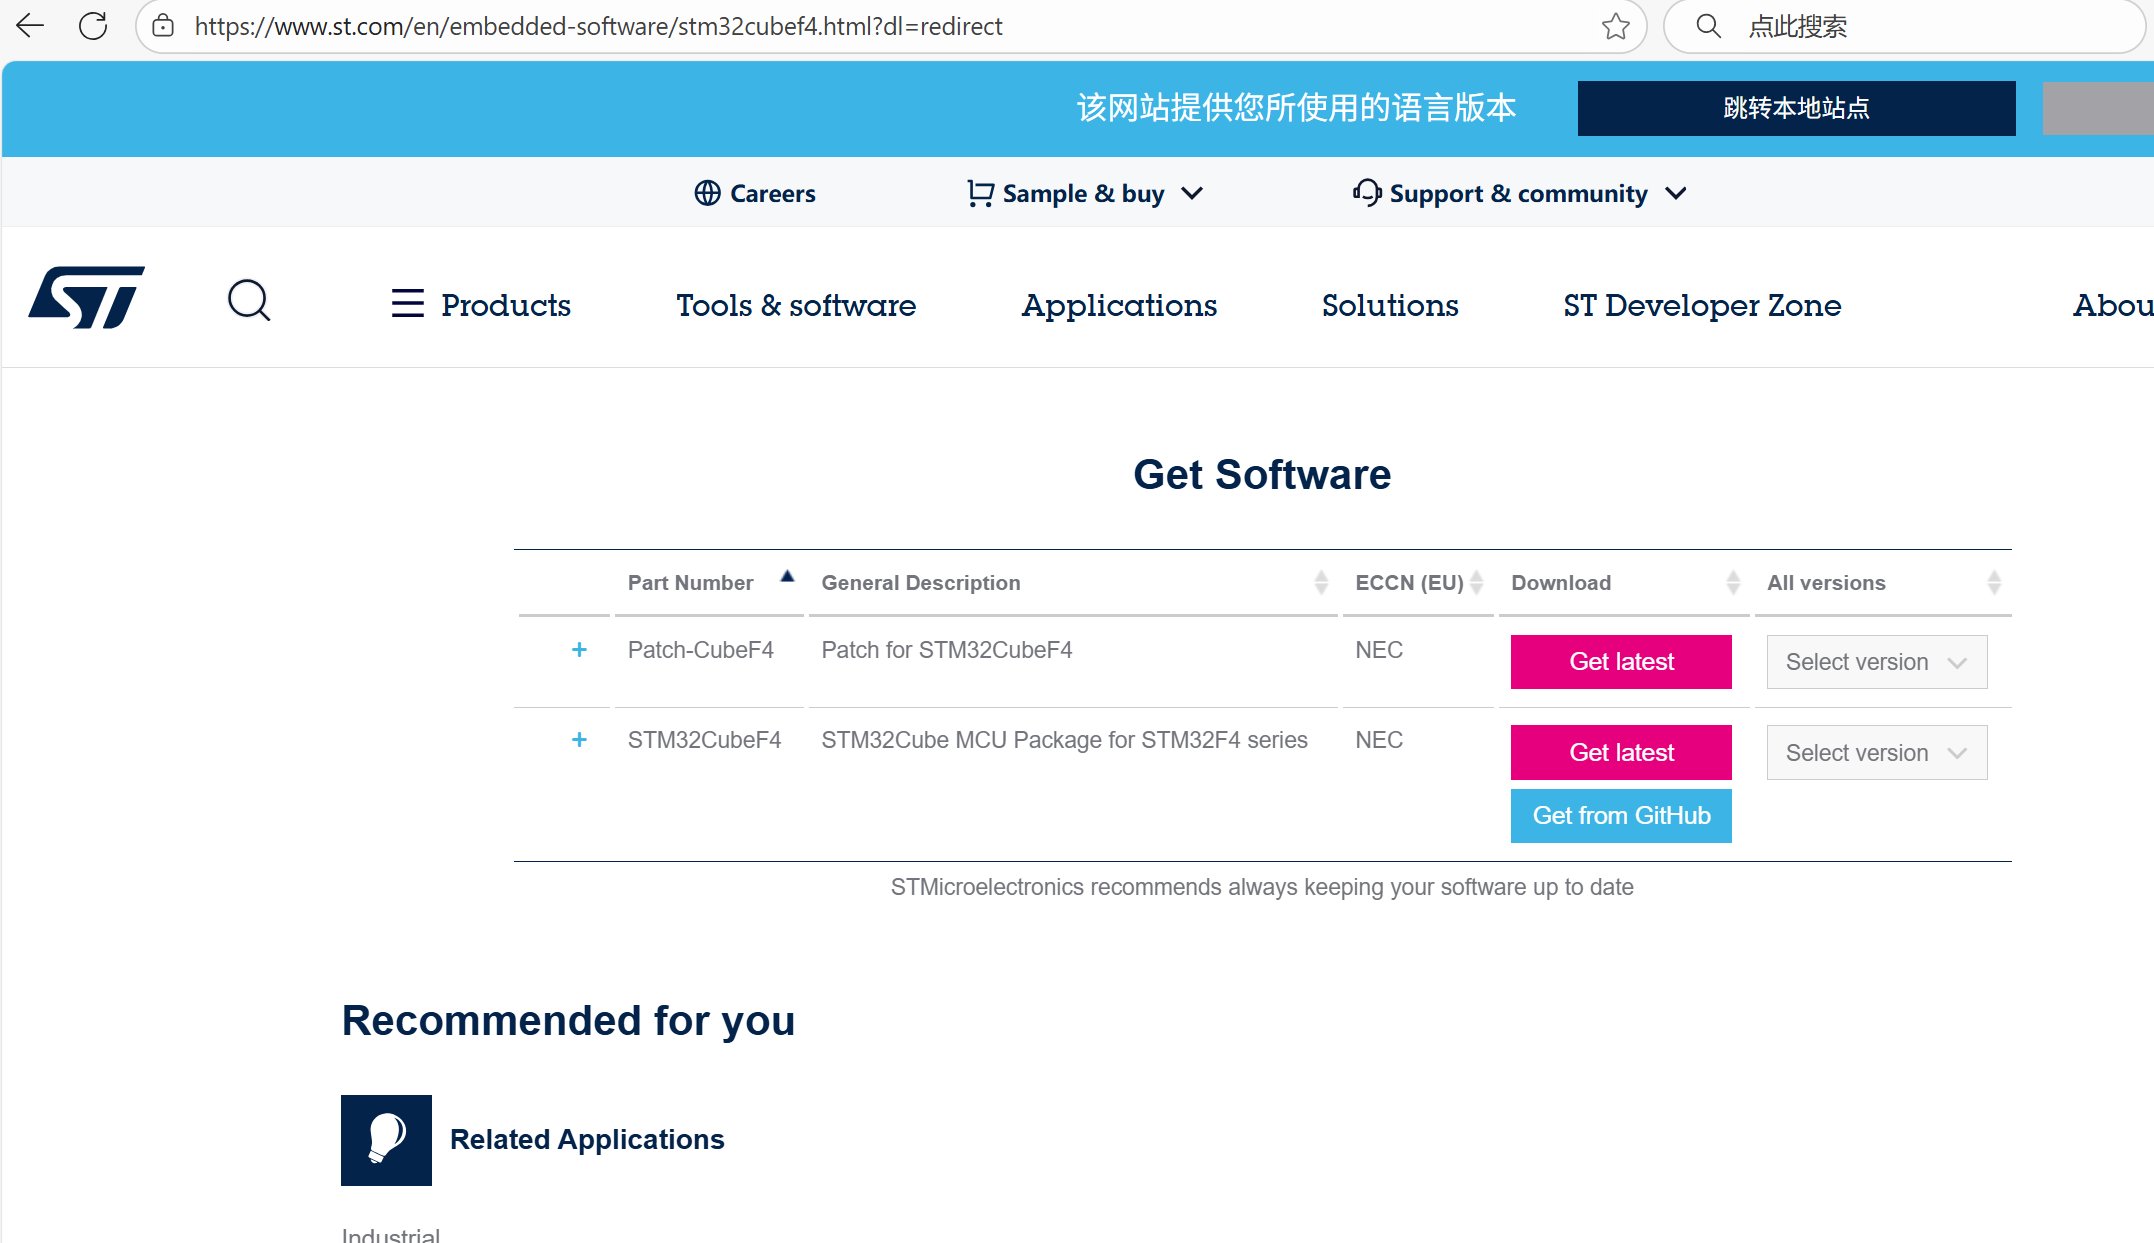Click the cart icon by Sample & buy

tap(980, 193)
